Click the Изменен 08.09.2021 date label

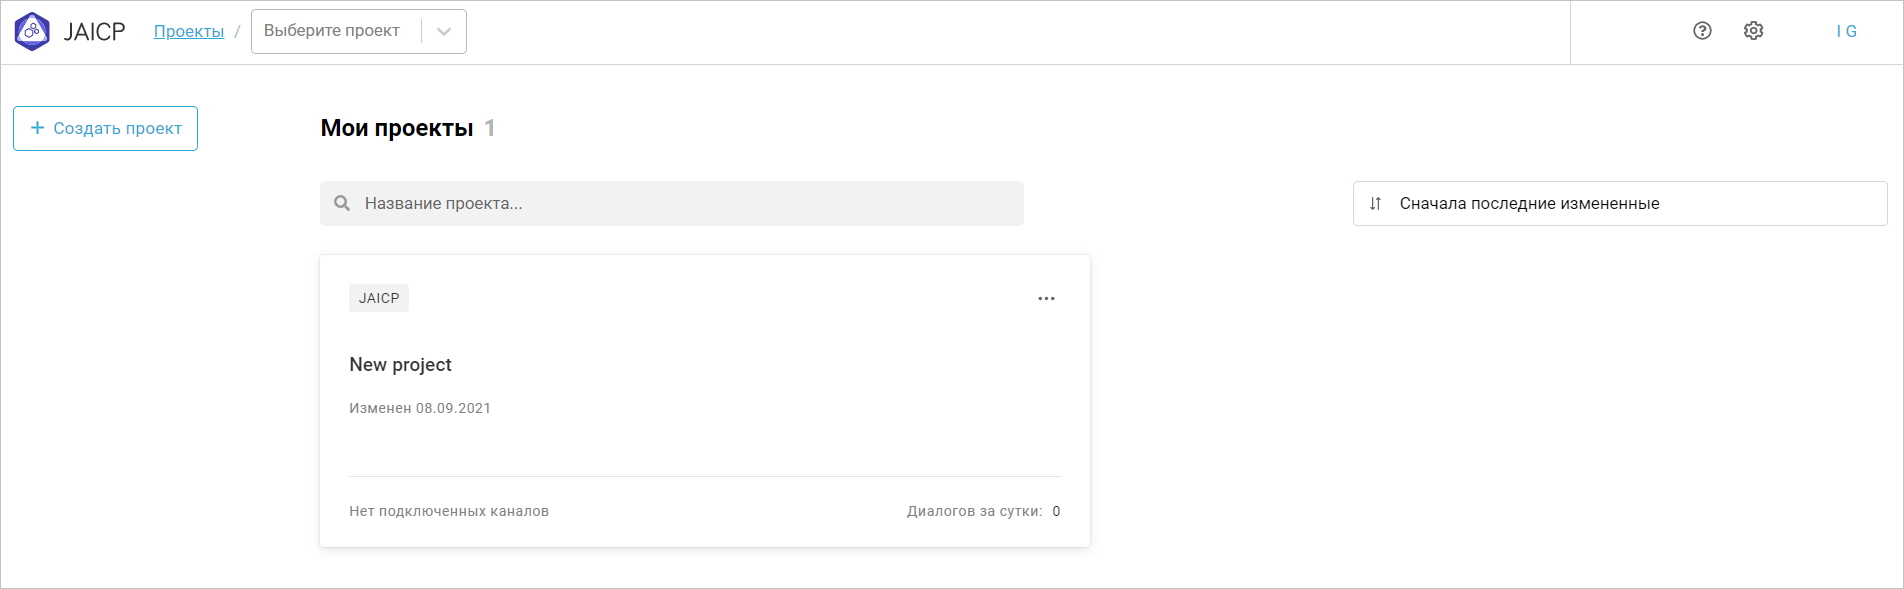tap(420, 407)
